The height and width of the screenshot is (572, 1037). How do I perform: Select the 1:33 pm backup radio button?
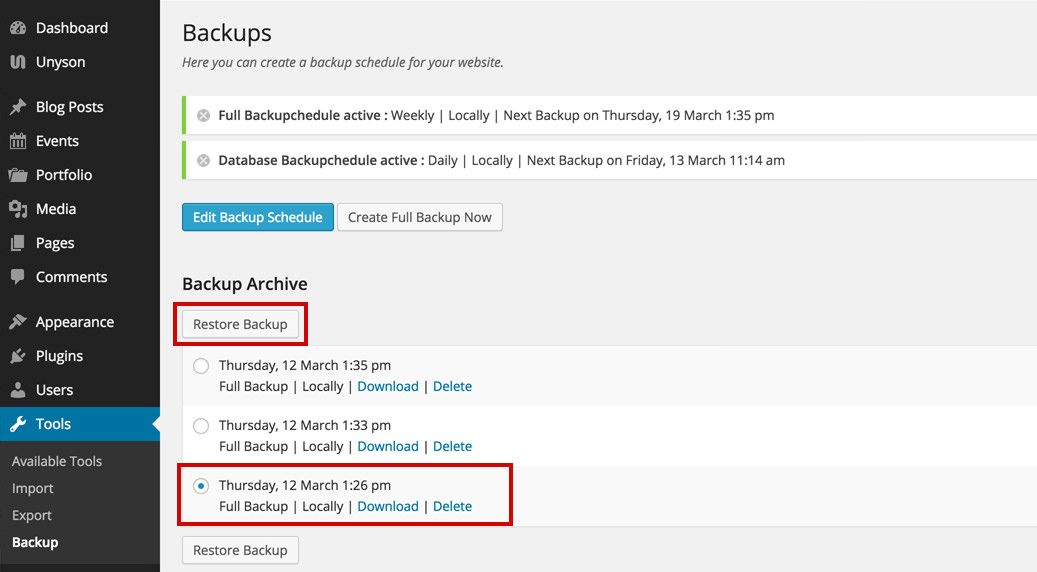click(x=201, y=426)
